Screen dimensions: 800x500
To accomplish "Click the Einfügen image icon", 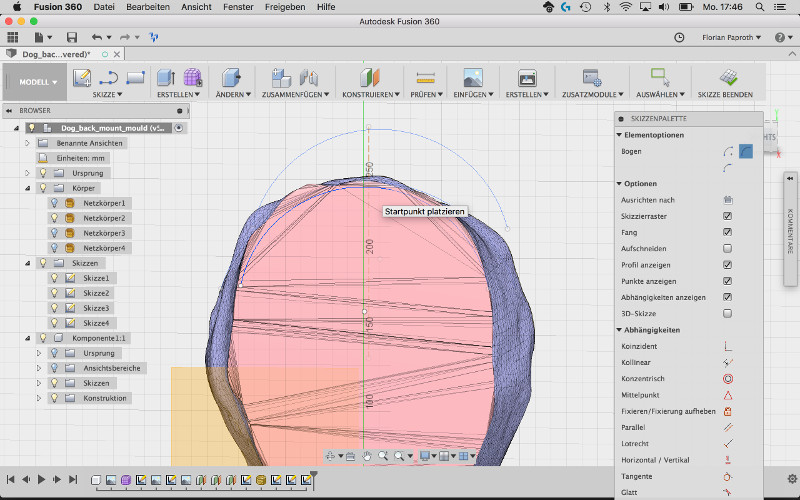I will point(473,77).
